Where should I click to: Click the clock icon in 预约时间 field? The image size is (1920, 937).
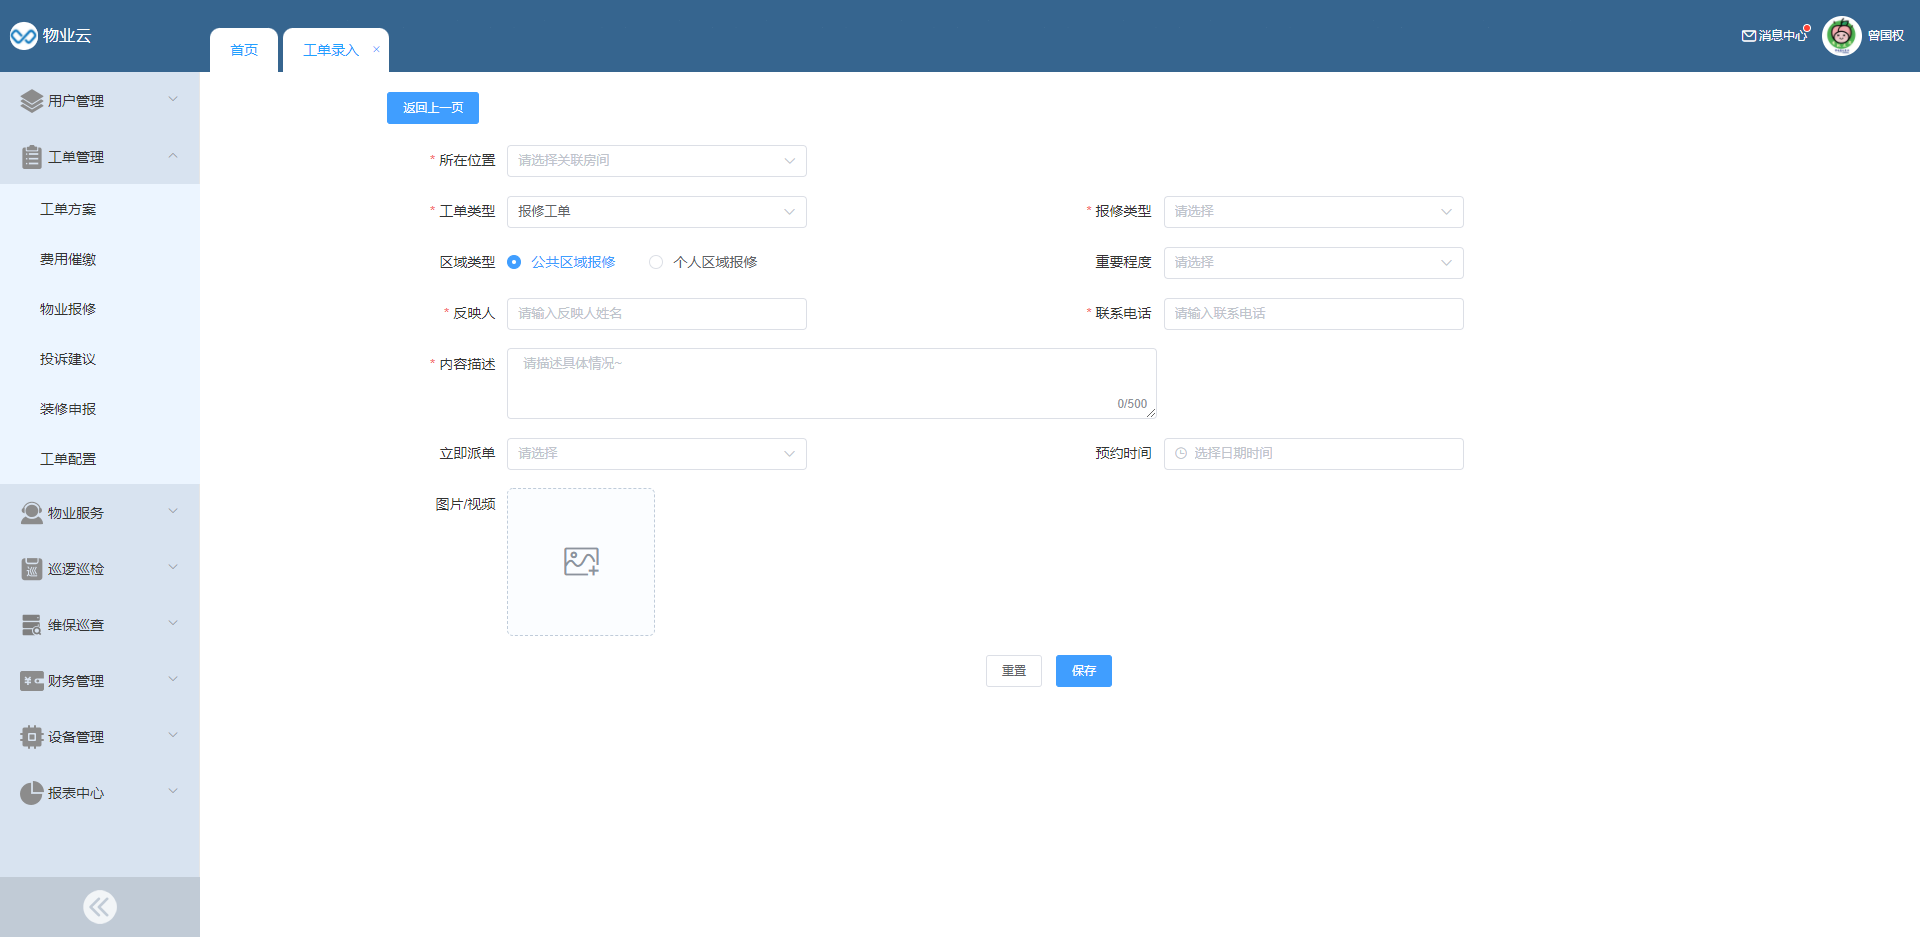pyautogui.click(x=1181, y=454)
